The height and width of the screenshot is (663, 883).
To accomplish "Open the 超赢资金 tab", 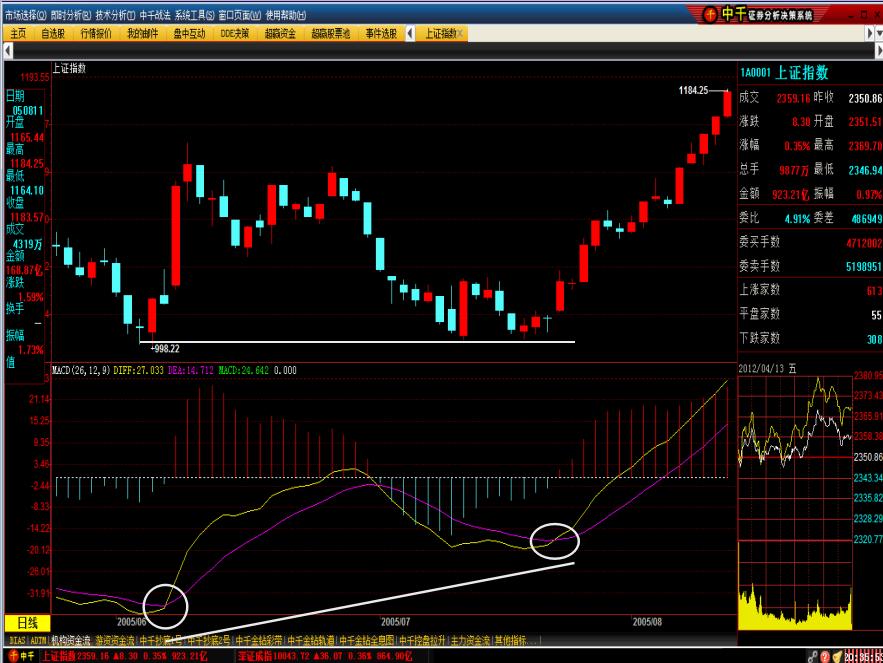I will pos(281,33).
